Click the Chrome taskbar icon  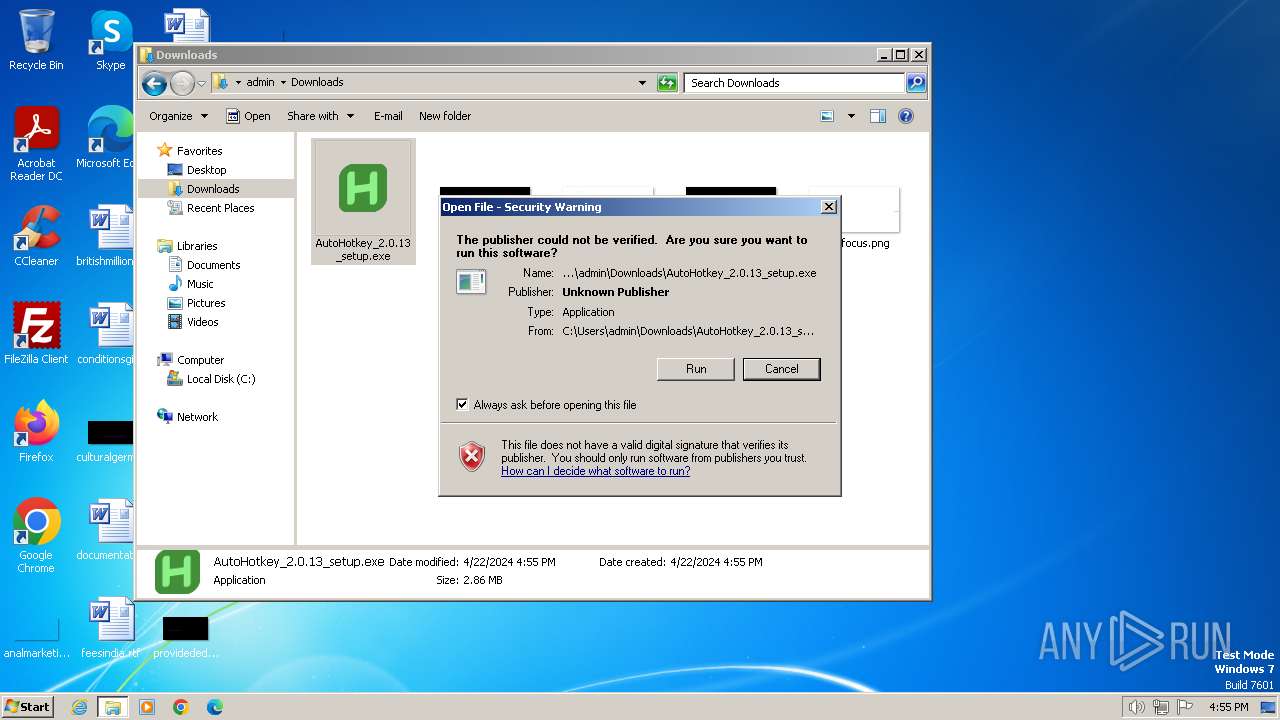click(181, 707)
